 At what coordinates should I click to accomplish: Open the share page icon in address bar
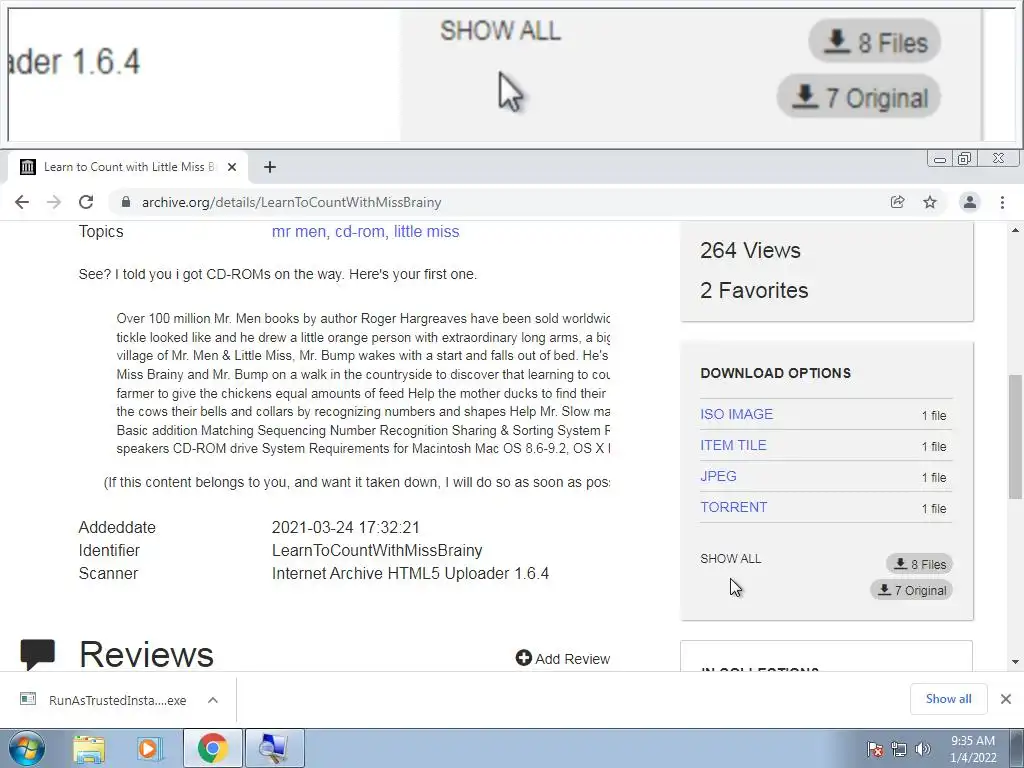tap(897, 202)
